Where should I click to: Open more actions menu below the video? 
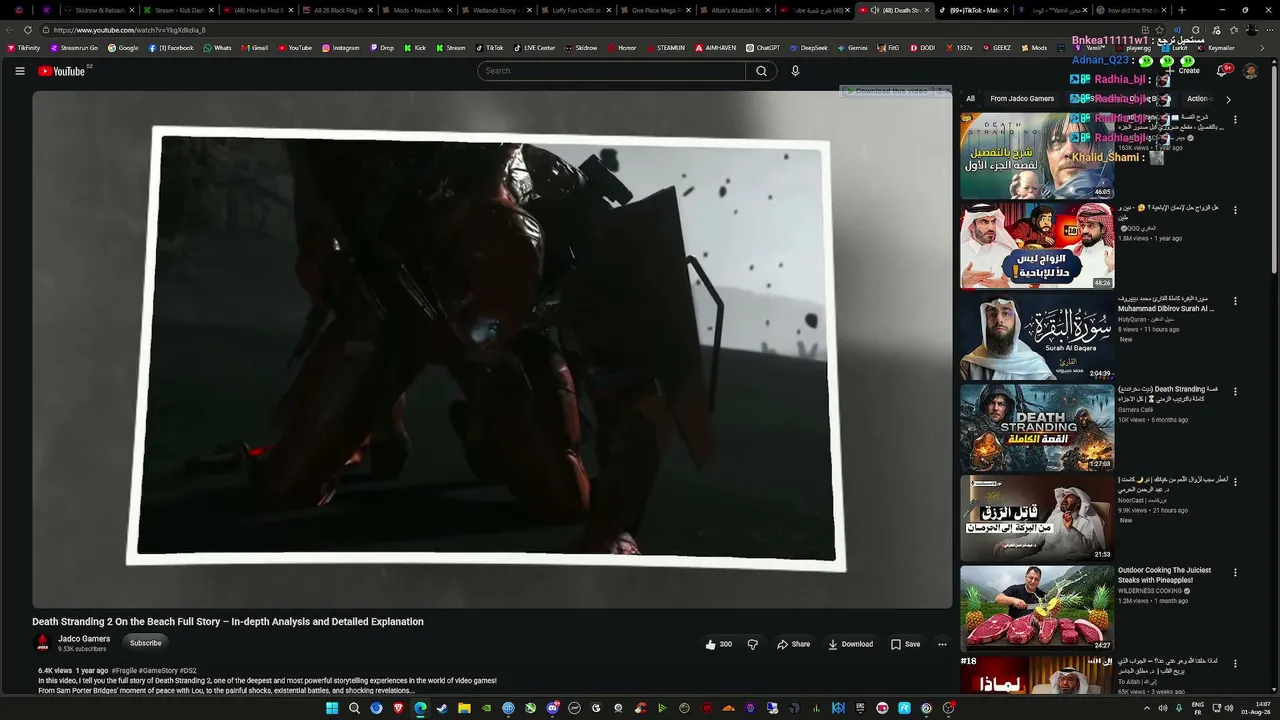[942, 644]
